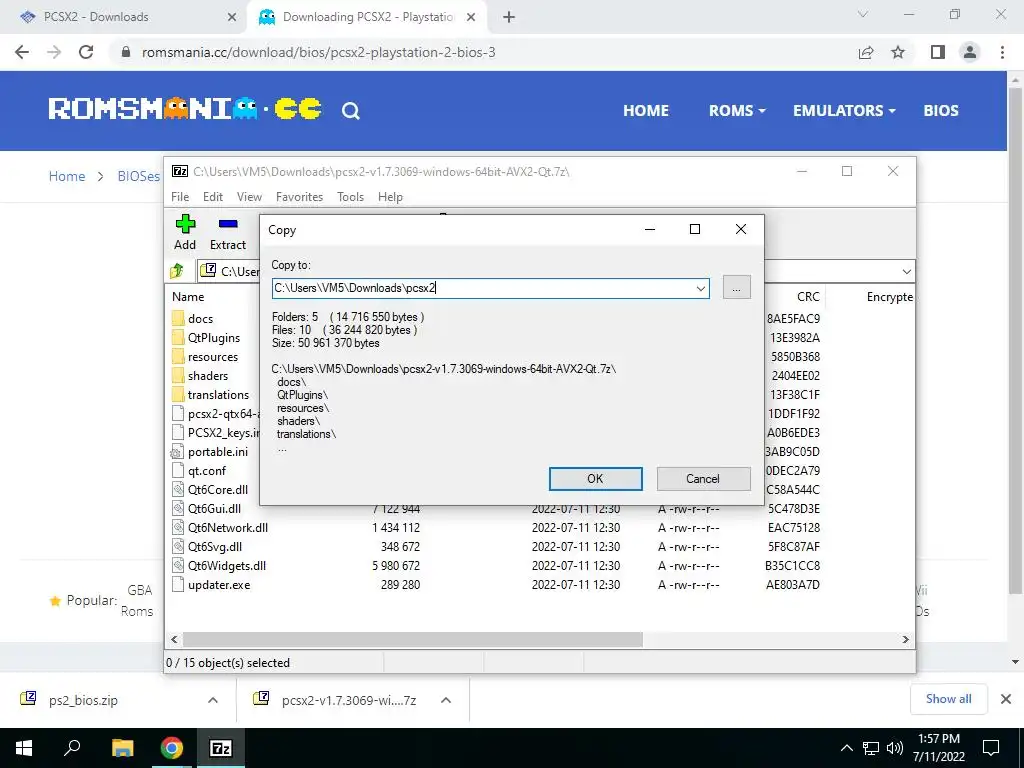Select the translations folder
Image resolution: width=1024 pixels, height=768 pixels.
218,394
